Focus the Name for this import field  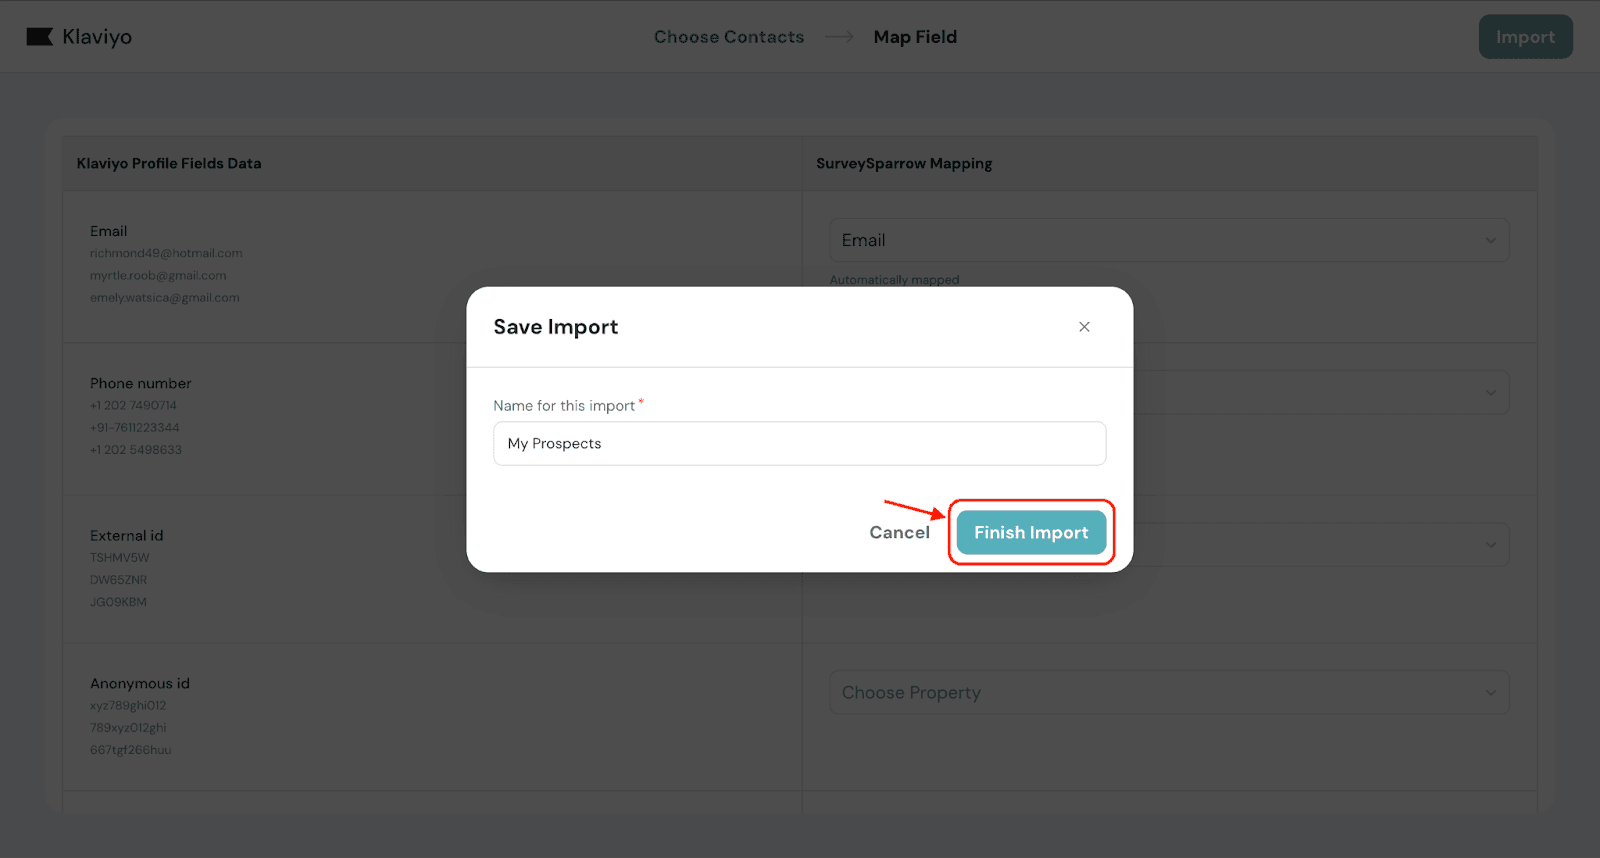[x=799, y=443]
